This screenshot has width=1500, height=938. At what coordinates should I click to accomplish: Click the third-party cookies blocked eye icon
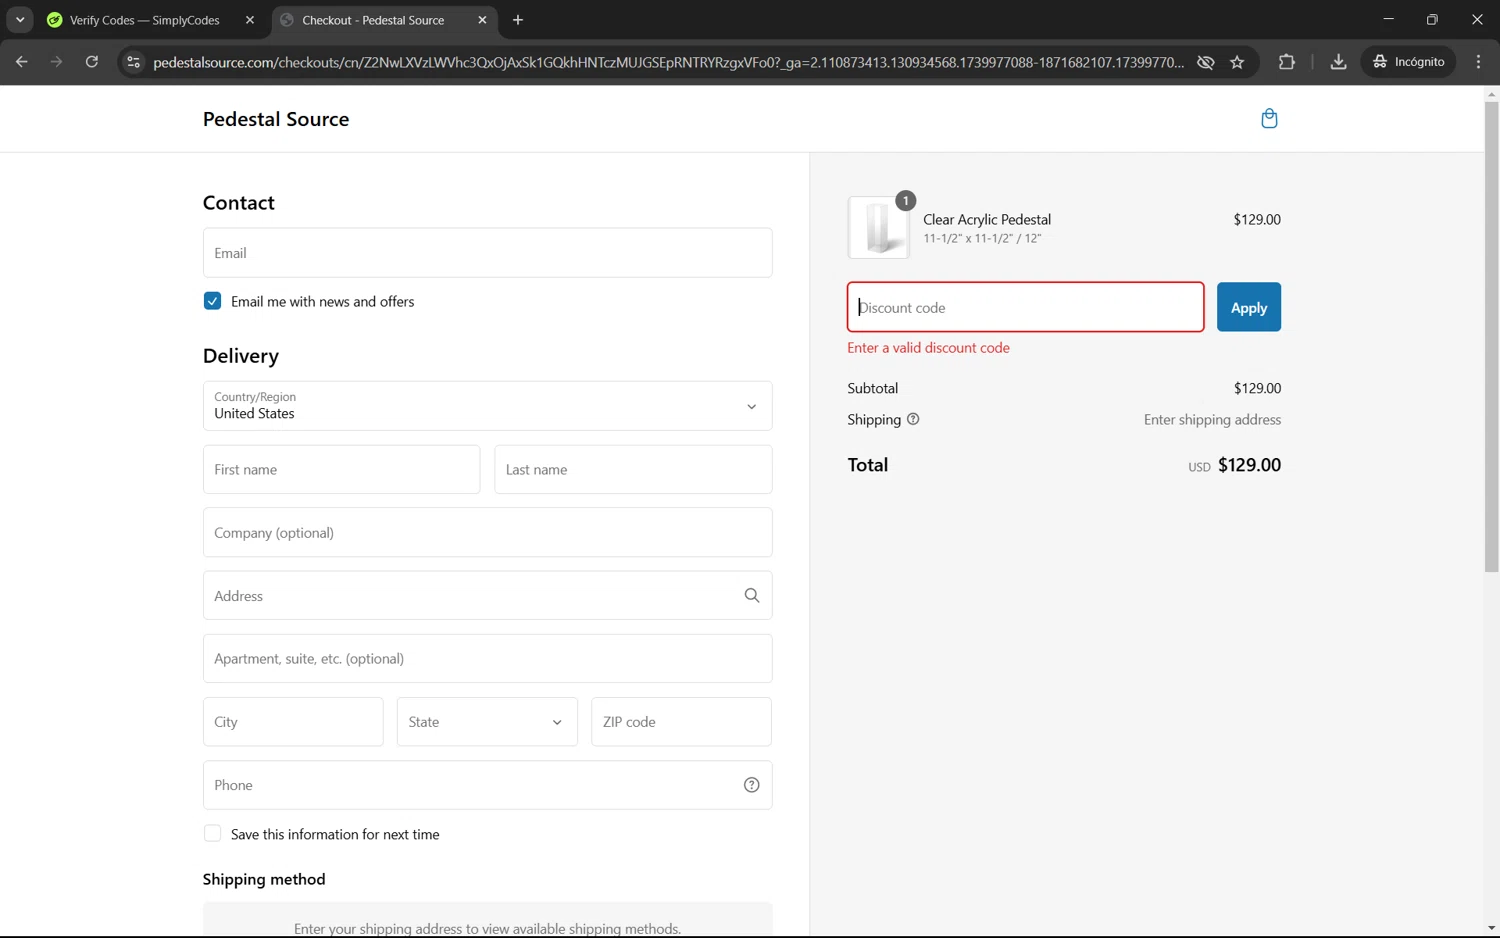pos(1206,62)
